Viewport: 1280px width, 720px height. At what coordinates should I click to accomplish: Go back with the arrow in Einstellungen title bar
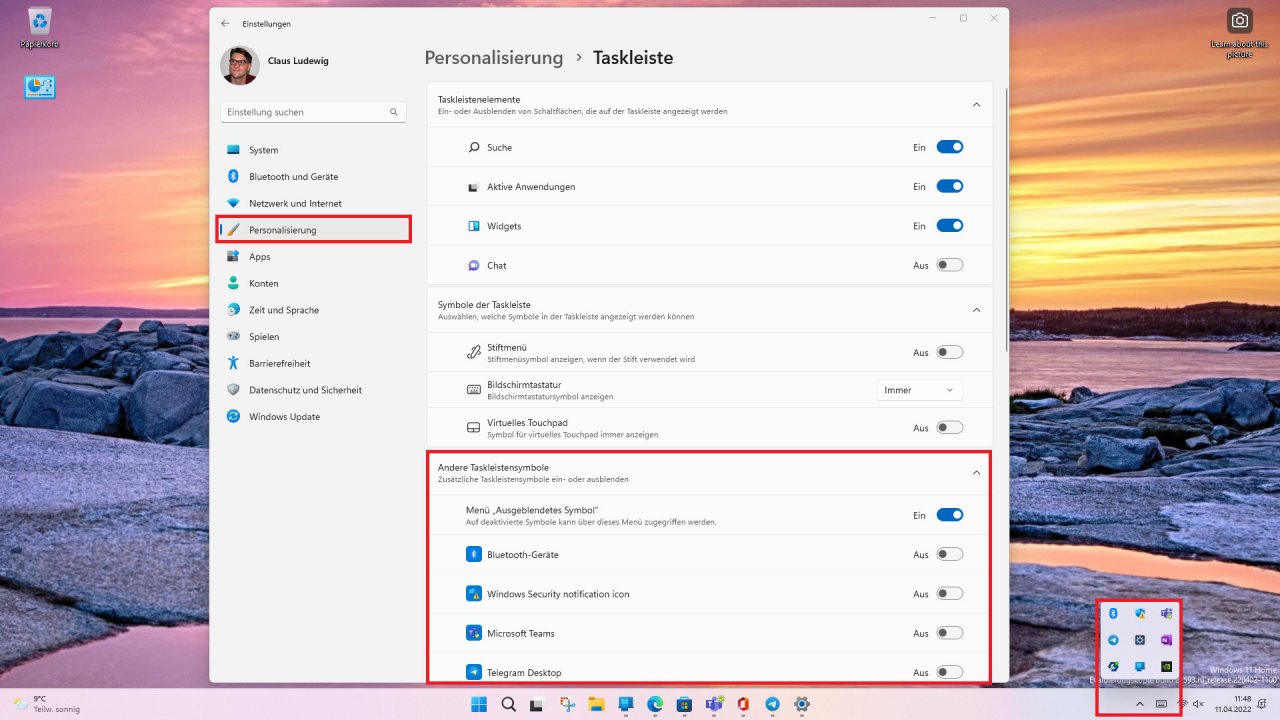pos(224,23)
